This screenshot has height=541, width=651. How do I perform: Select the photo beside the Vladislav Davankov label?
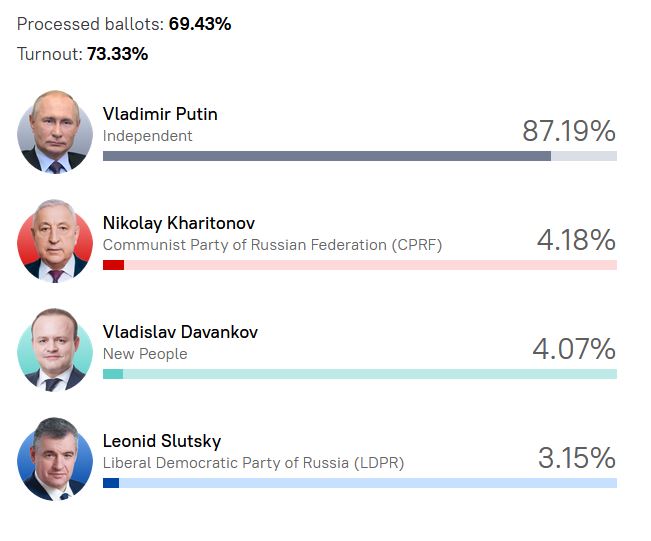click(55, 350)
